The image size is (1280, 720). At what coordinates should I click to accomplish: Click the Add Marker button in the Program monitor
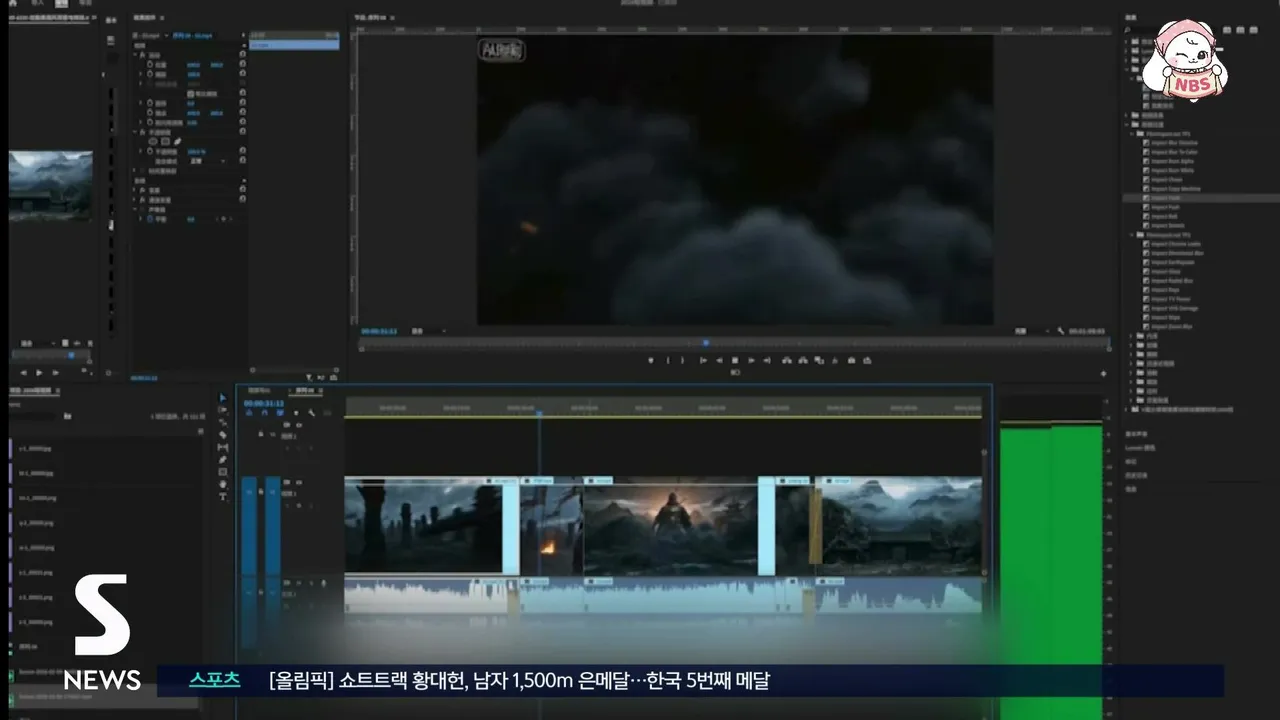click(x=651, y=360)
